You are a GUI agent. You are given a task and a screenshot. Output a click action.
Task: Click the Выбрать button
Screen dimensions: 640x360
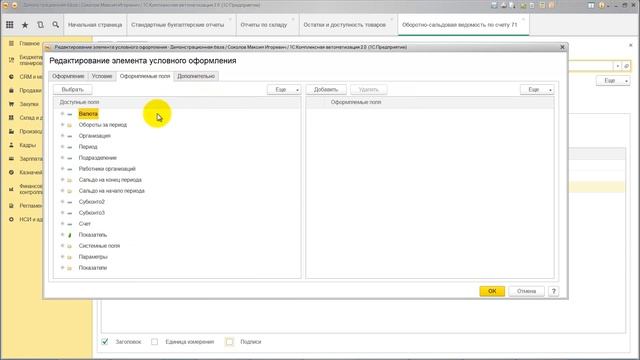73,89
